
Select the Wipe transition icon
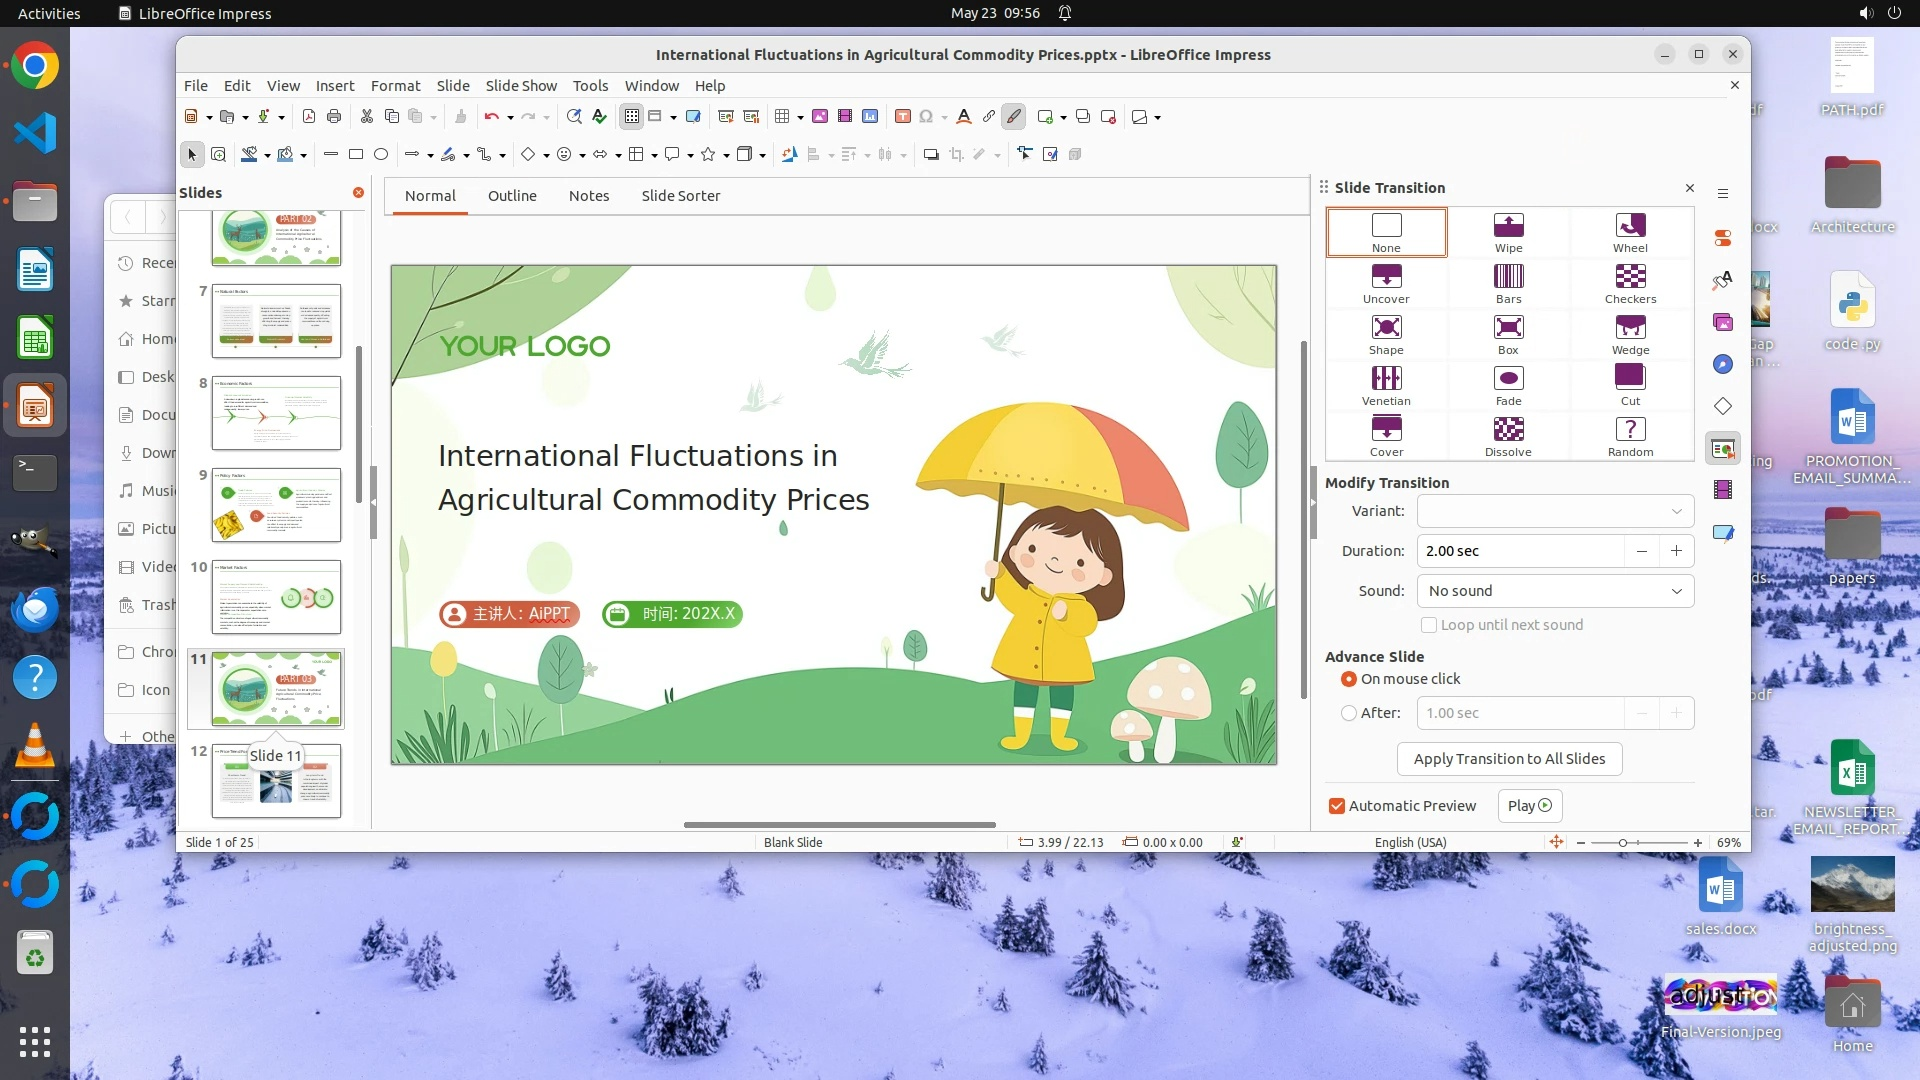(x=1508, y=232)
